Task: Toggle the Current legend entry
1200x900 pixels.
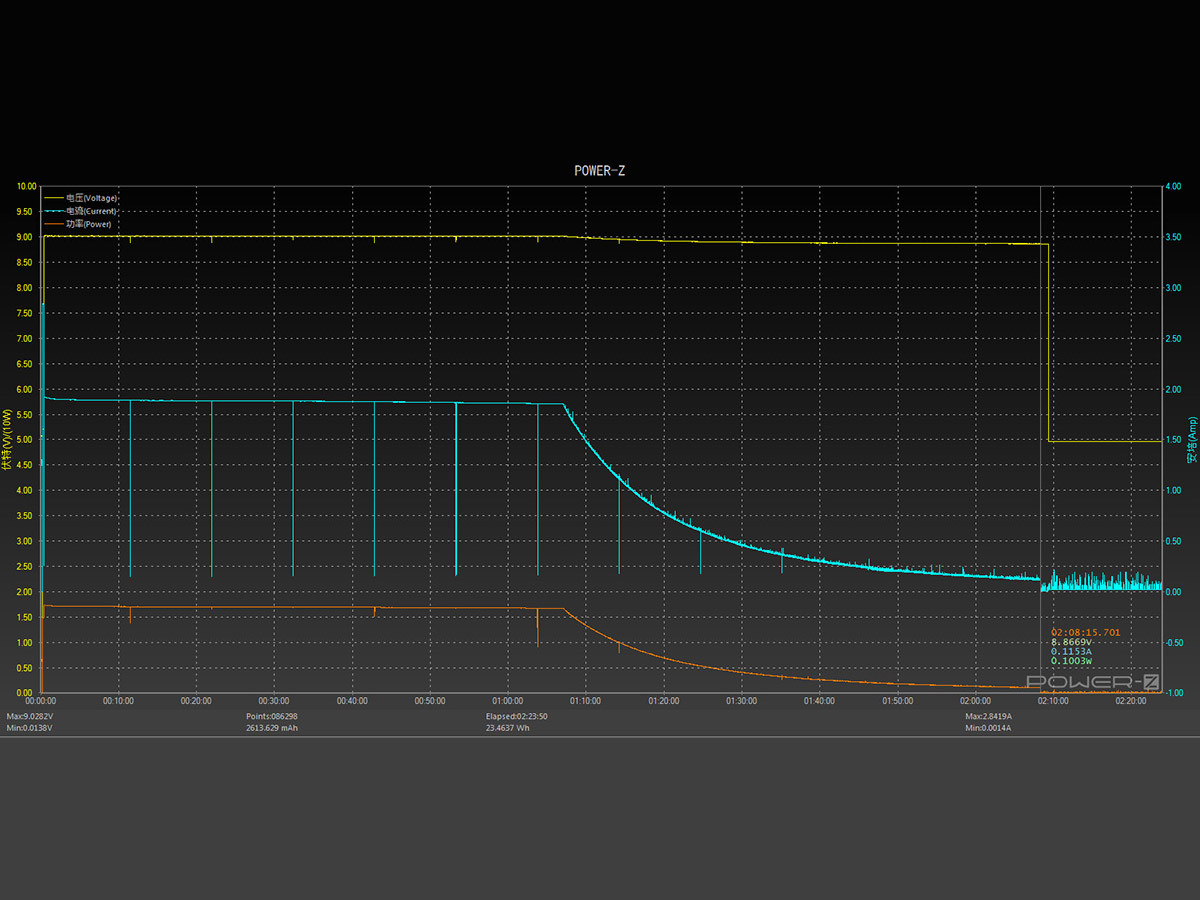Action: pos(91,211)
